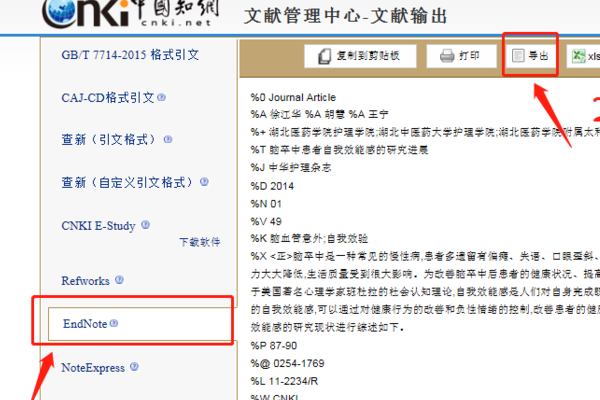Click the '%N 01' line
This screenshot has height=400, width=600.
pyautogui.click(x=266, y=204)
